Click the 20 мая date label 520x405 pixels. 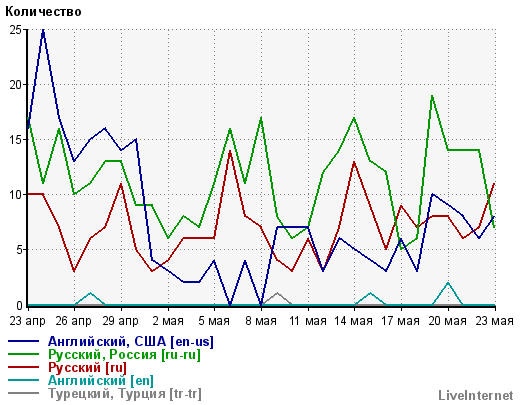pos(447,321)
